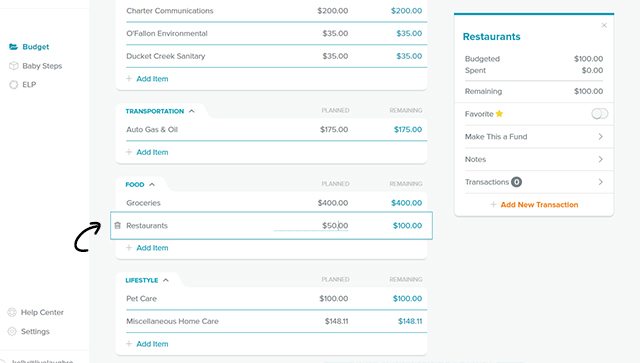Collapse the Food category

pyautogui.click(x=152, y=185)
